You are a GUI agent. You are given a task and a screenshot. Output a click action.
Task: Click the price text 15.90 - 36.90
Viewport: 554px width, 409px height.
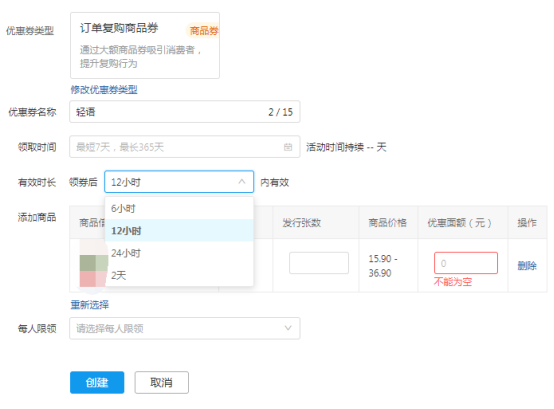click(x=383, y=266)
